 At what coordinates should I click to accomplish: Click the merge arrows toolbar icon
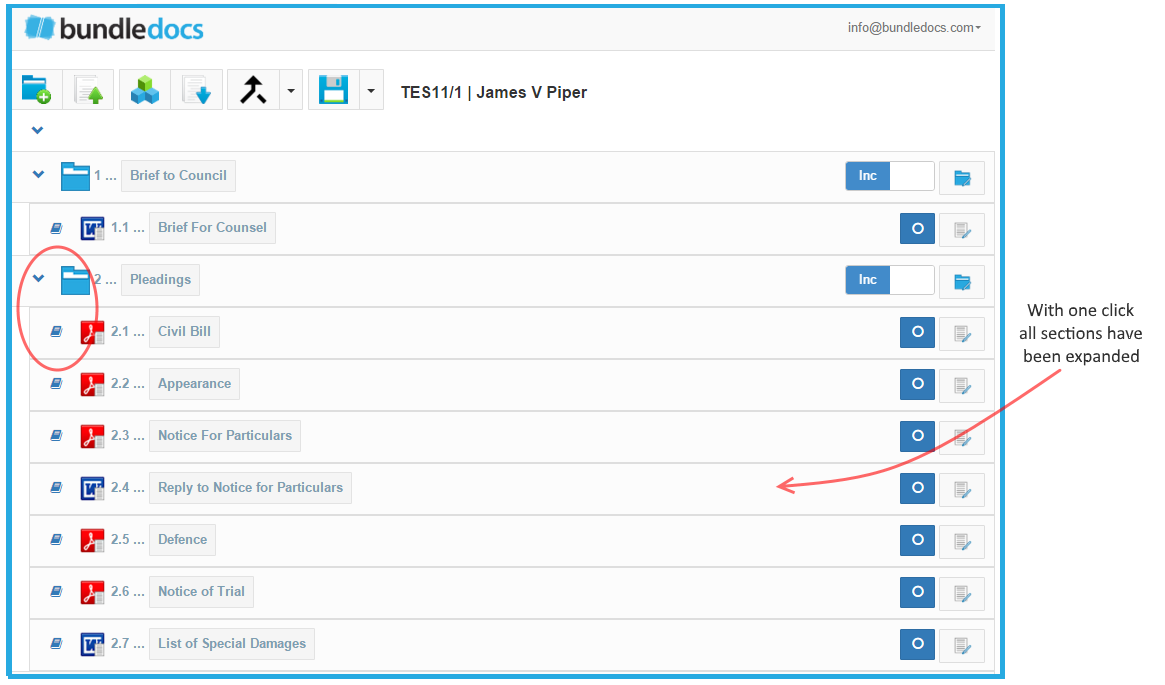pos(253,90)
